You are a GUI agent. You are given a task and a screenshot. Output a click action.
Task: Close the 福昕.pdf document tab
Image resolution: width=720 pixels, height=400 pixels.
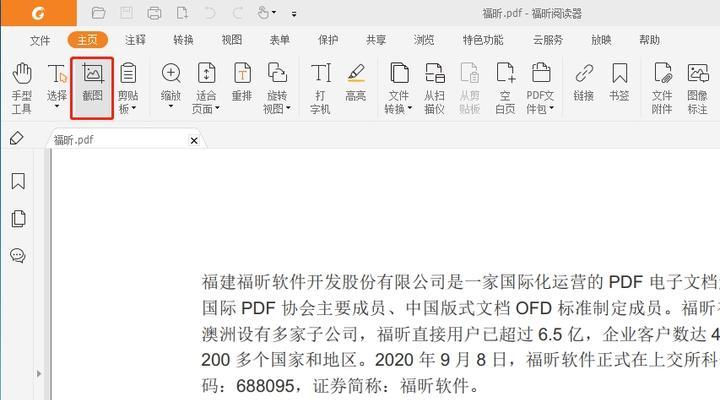point(194,141)
